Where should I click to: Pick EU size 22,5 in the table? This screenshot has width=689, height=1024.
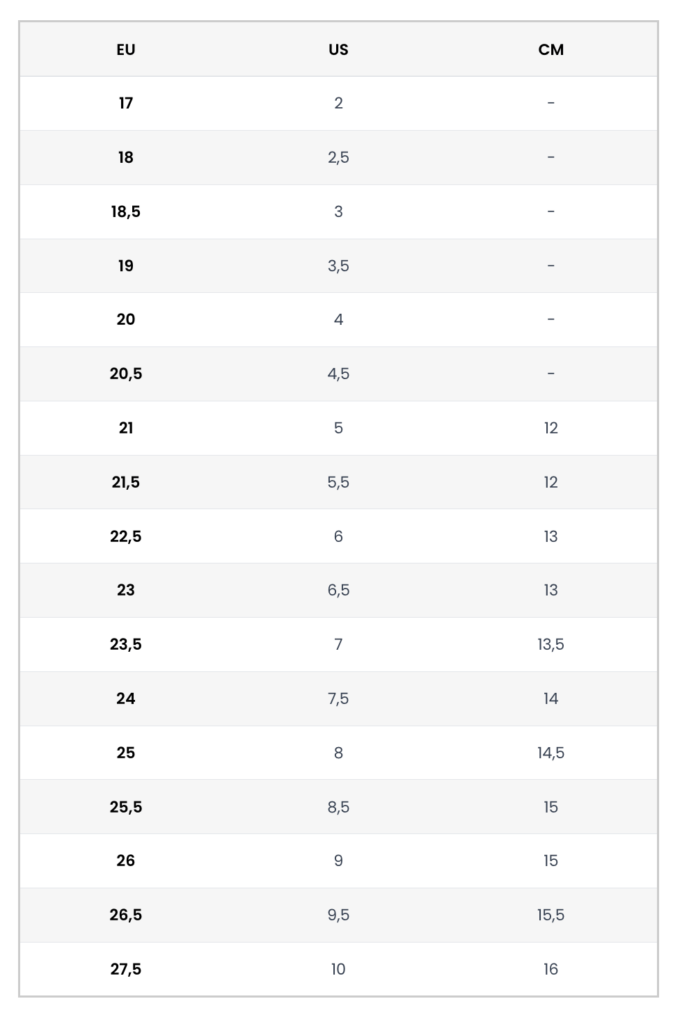click(x=126, y=536)
